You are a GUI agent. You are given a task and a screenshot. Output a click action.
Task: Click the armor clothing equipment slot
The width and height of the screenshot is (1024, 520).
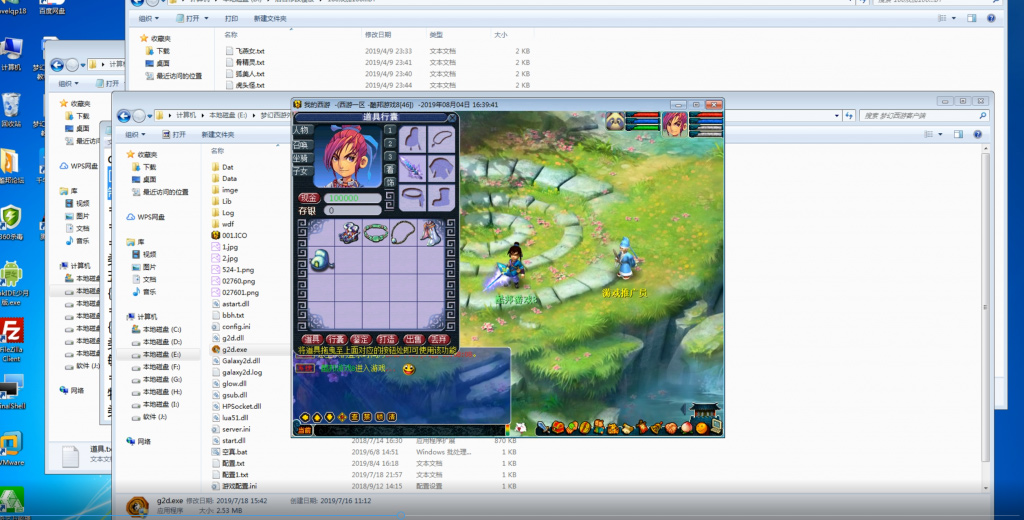coord(441,168)
